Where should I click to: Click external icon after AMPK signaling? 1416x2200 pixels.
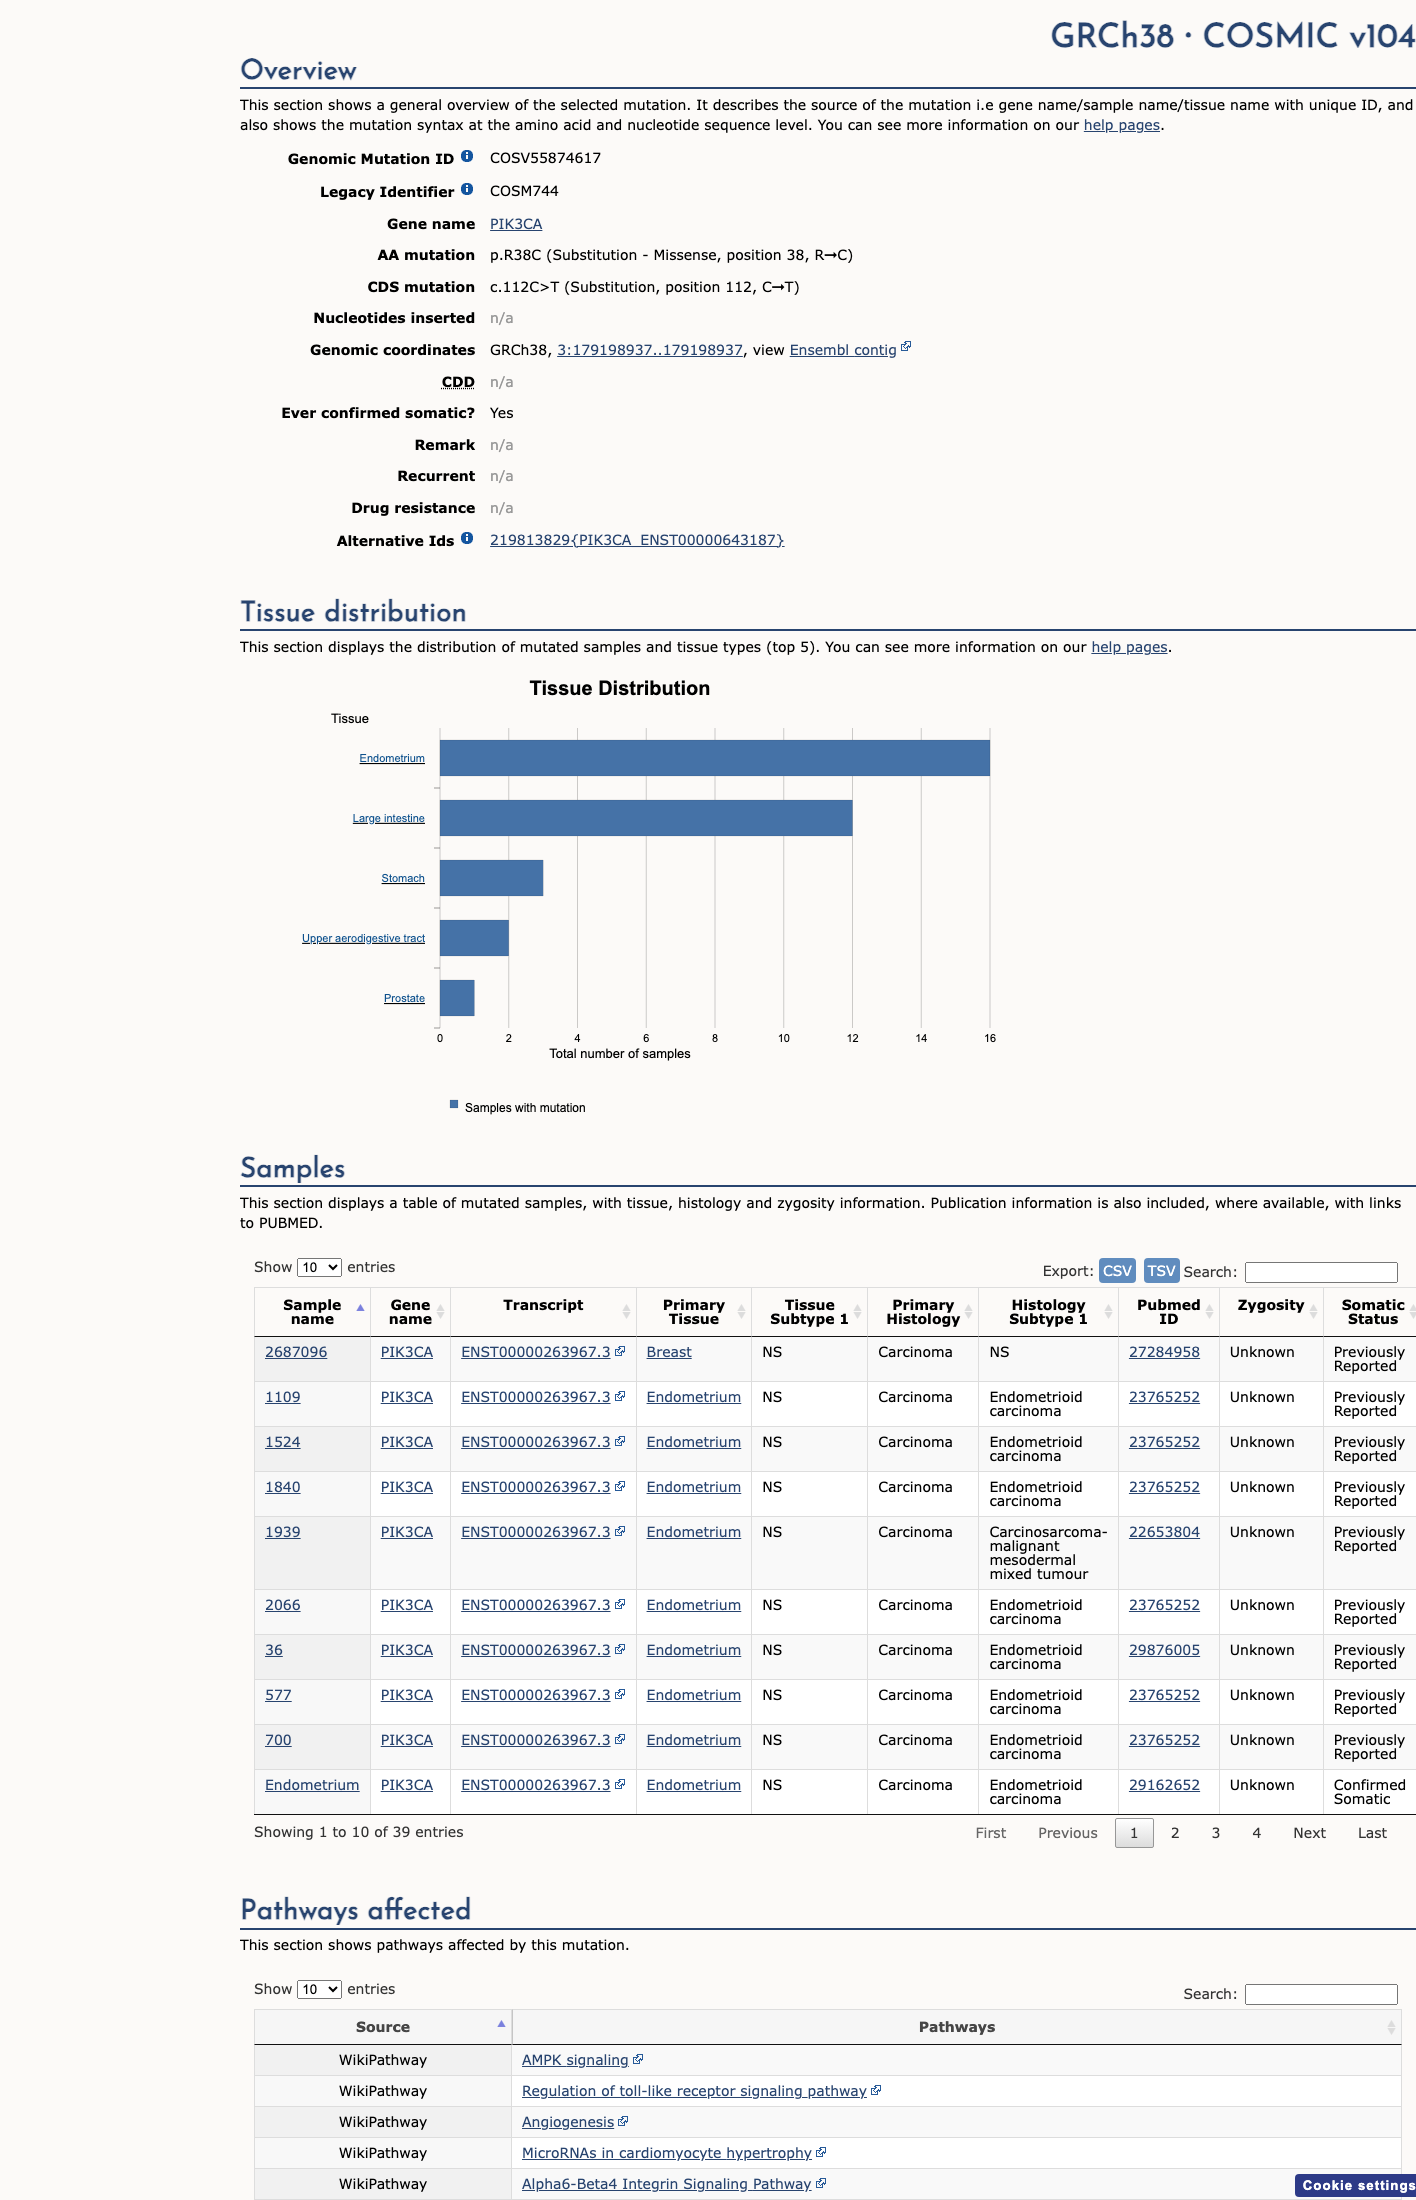click(x=638, y=2059)
